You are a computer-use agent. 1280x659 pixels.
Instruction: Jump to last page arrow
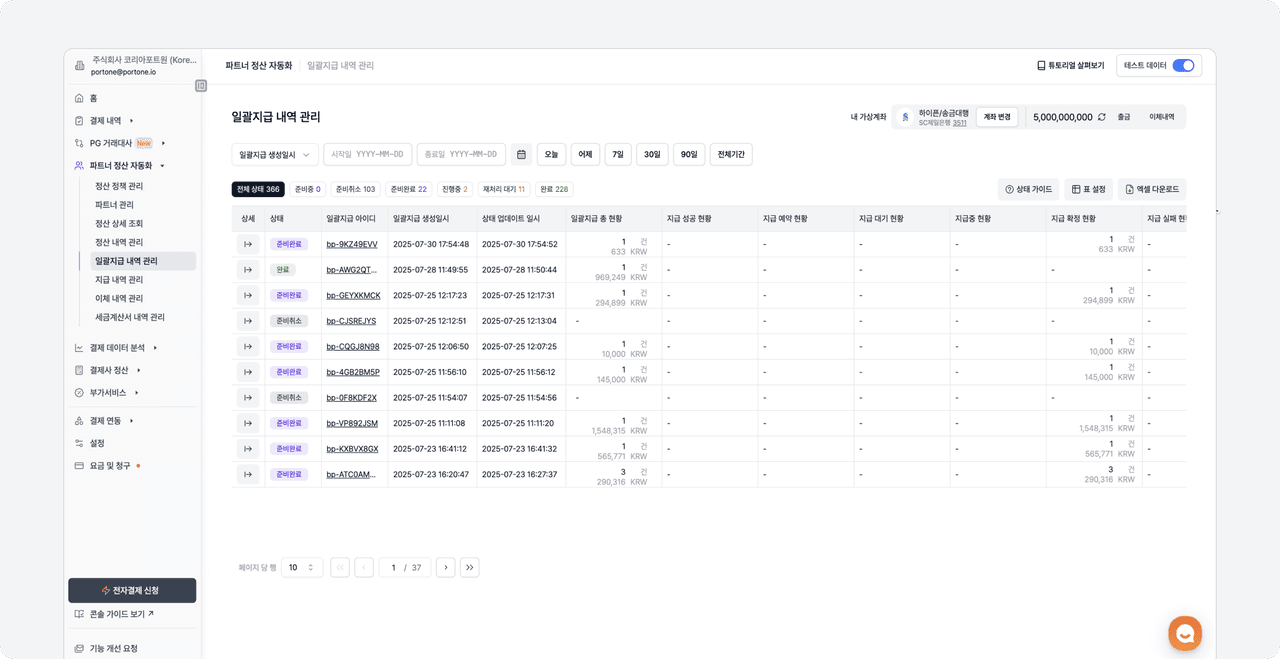469,567
